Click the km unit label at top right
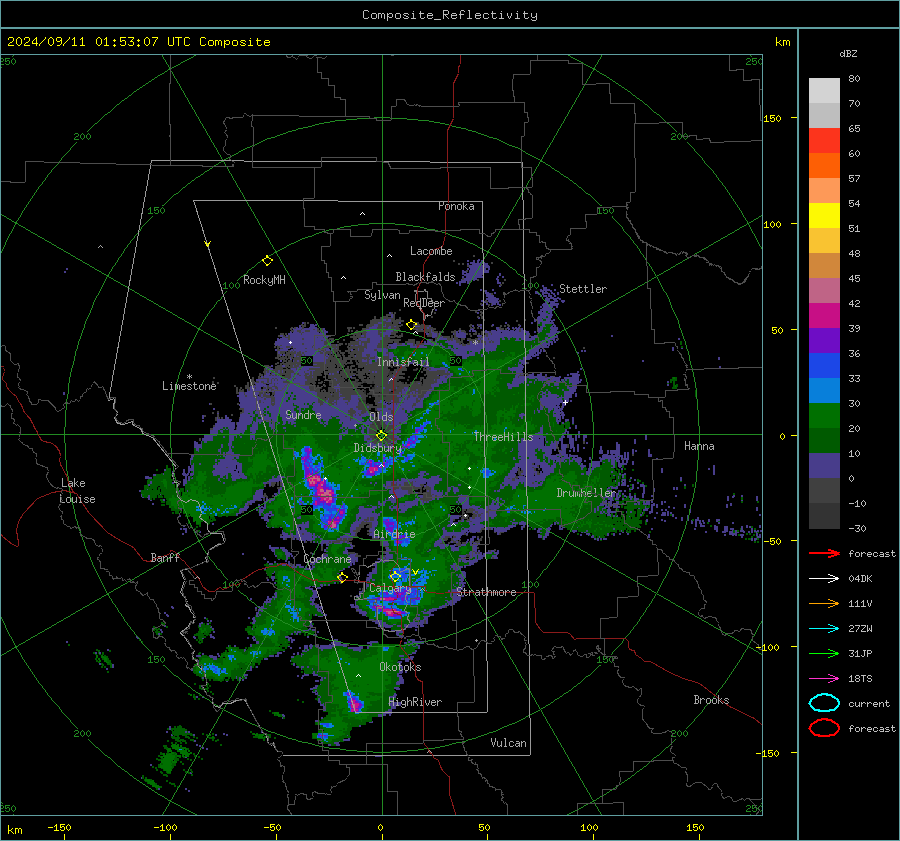The height and width of the screenshot is (841, 900). click(782, 42)
